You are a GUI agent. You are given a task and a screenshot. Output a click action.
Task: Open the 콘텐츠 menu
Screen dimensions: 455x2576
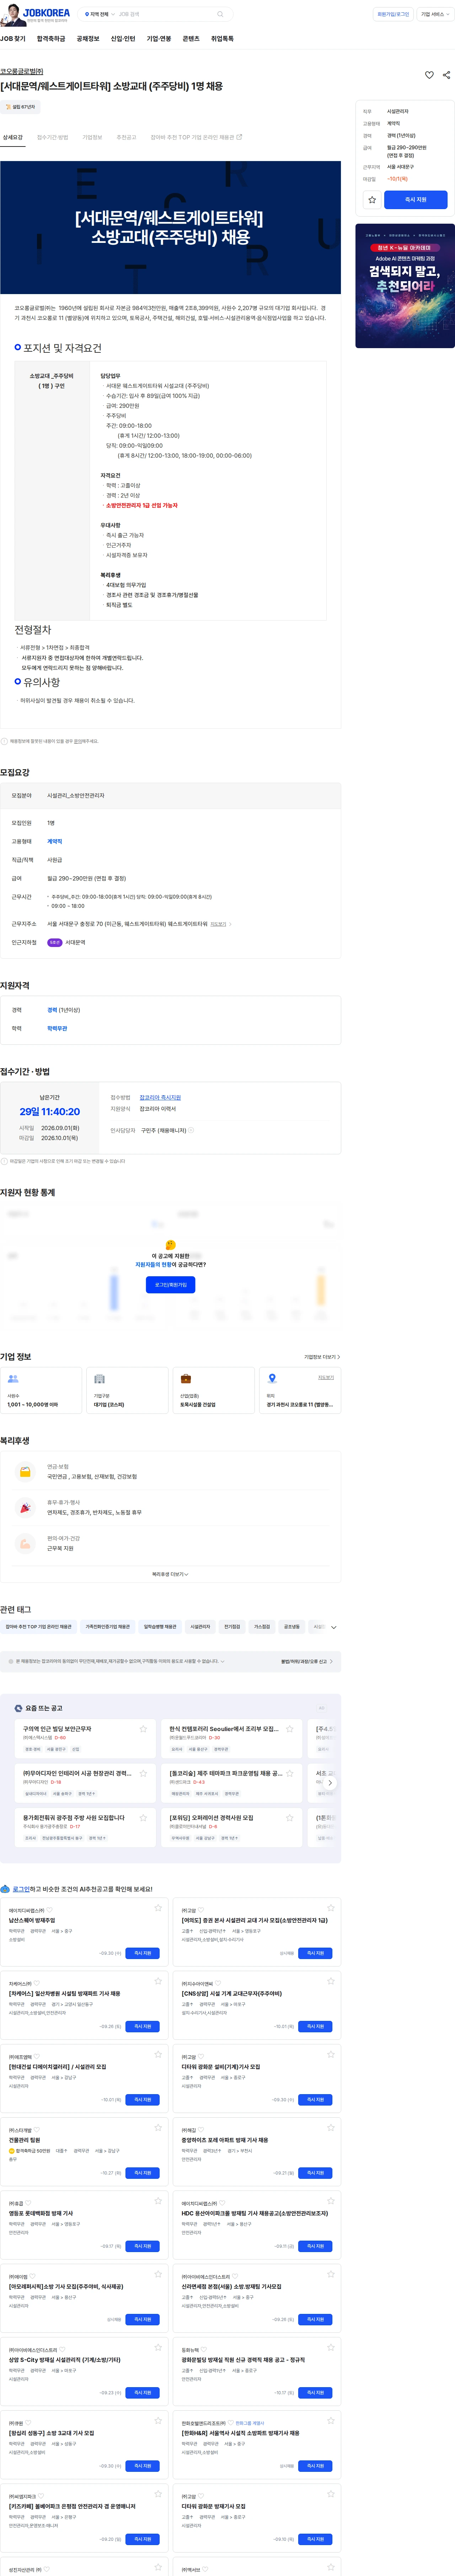(191, 39)
